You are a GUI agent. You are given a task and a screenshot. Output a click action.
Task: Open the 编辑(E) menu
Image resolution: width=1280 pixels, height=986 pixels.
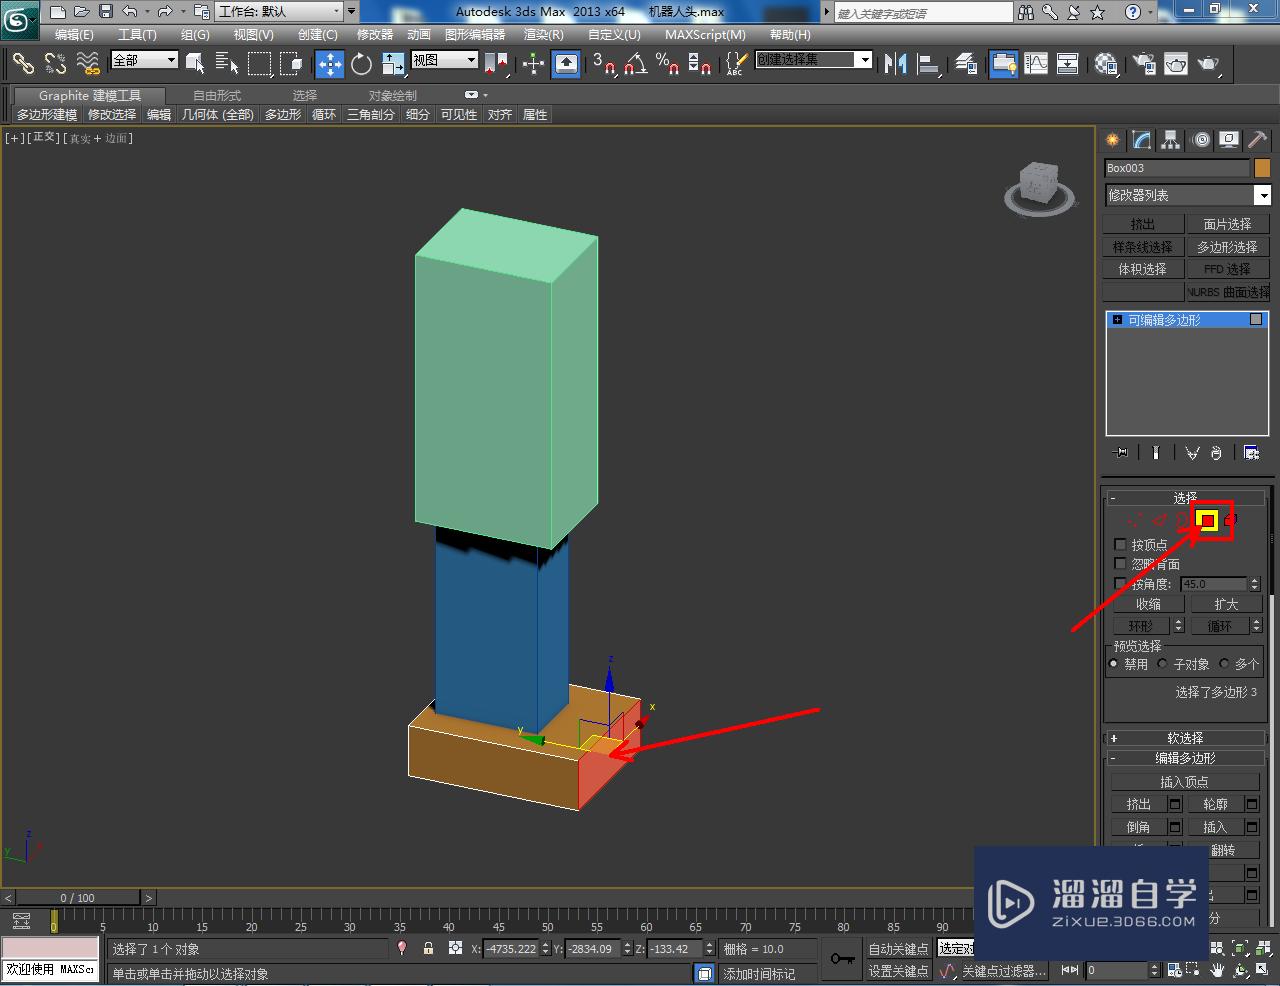[74, 35]
